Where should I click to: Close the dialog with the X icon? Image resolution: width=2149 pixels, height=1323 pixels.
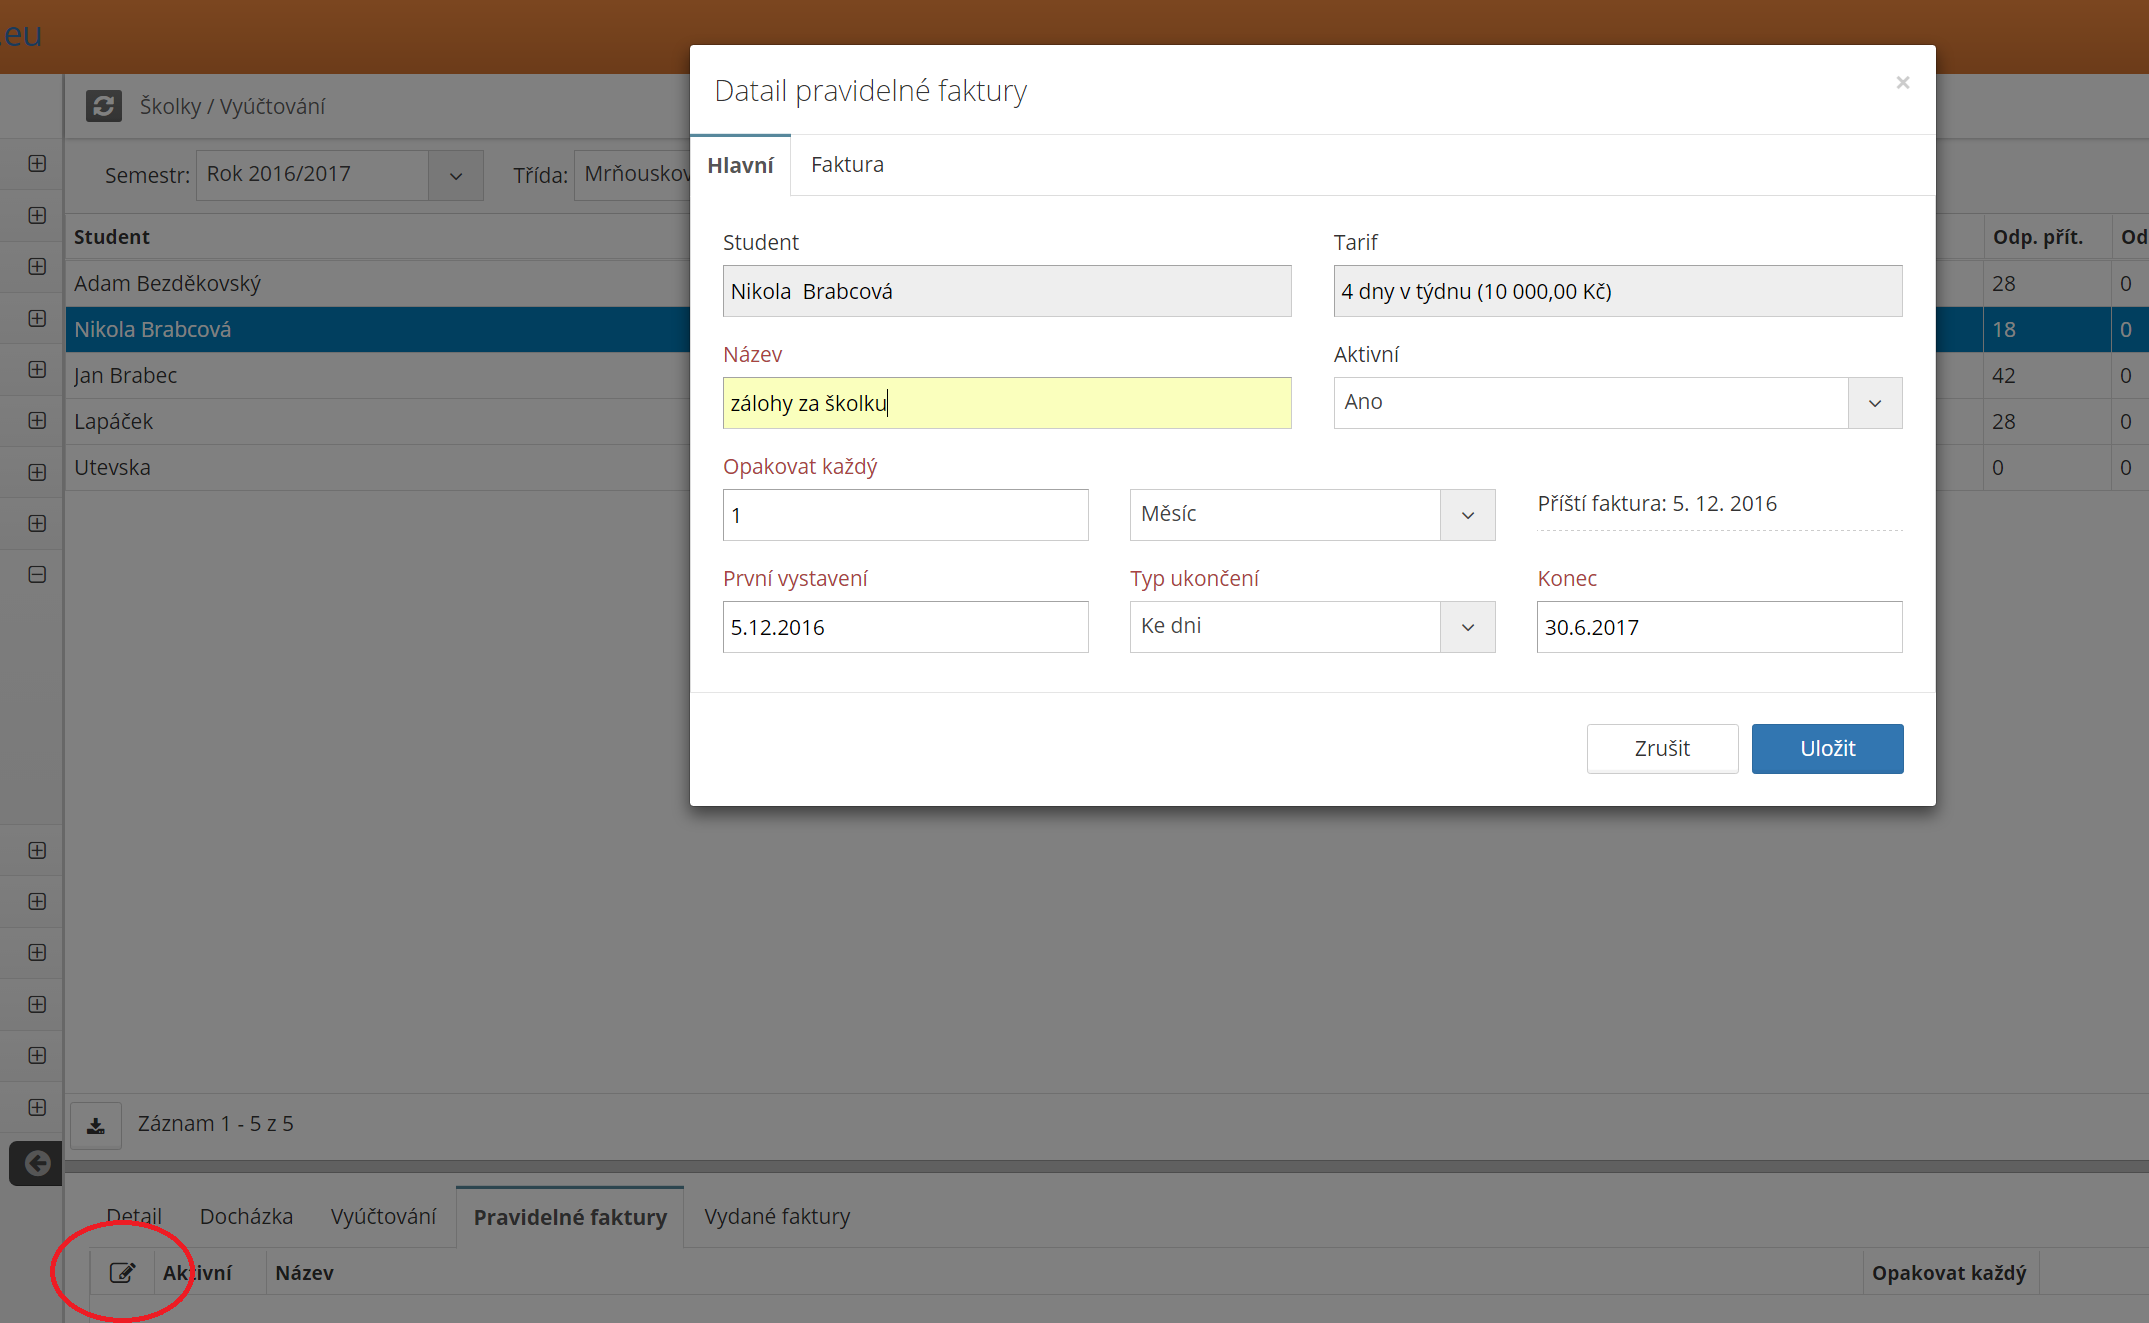[x=1902, y=83]
